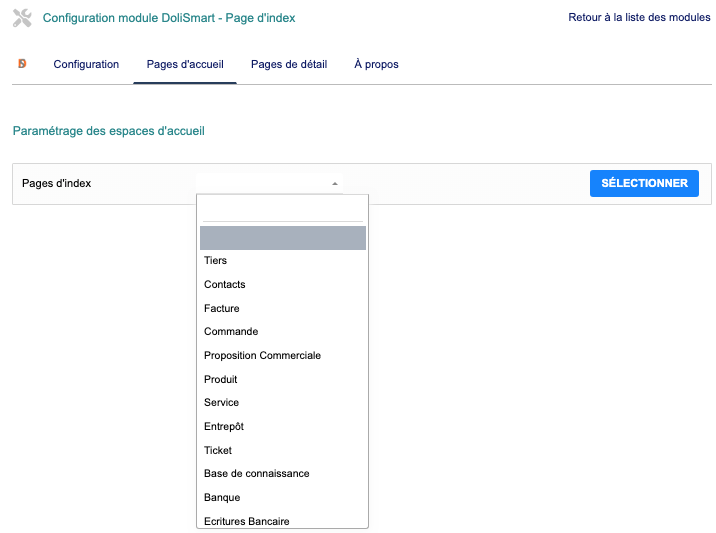Screen dimensions: 716x533
Task: Click the orange DoliSmart logo icon
Action: tap(22, 64)
